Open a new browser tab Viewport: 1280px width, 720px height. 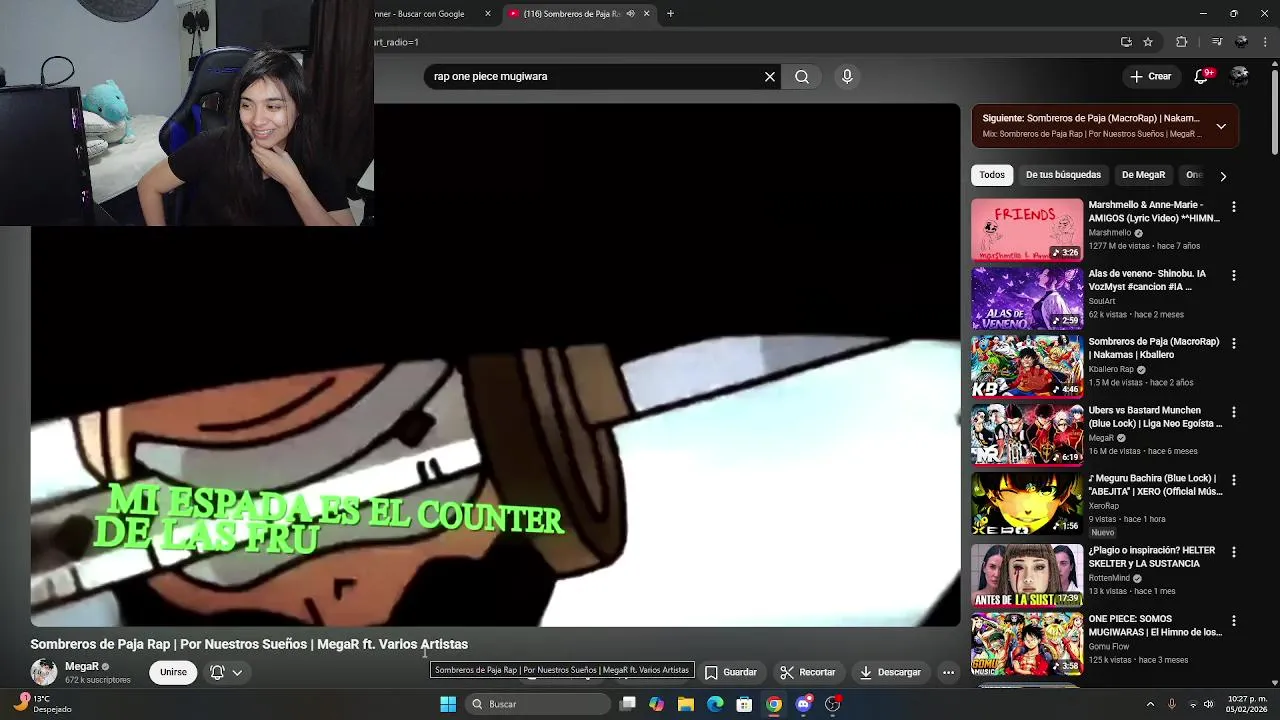point(670,14)
